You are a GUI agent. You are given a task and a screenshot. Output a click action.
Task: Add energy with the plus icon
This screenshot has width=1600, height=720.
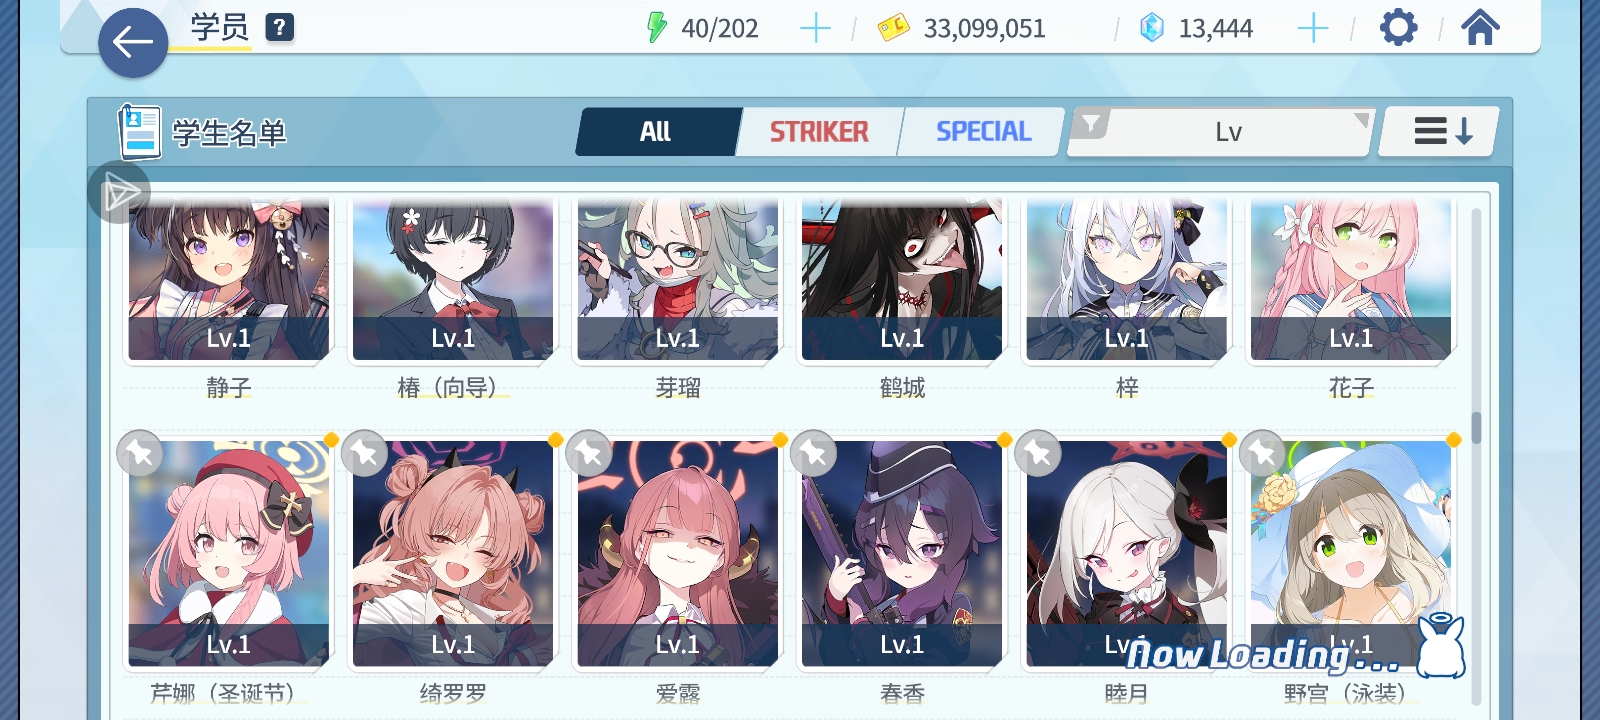(x=816, y=28)
